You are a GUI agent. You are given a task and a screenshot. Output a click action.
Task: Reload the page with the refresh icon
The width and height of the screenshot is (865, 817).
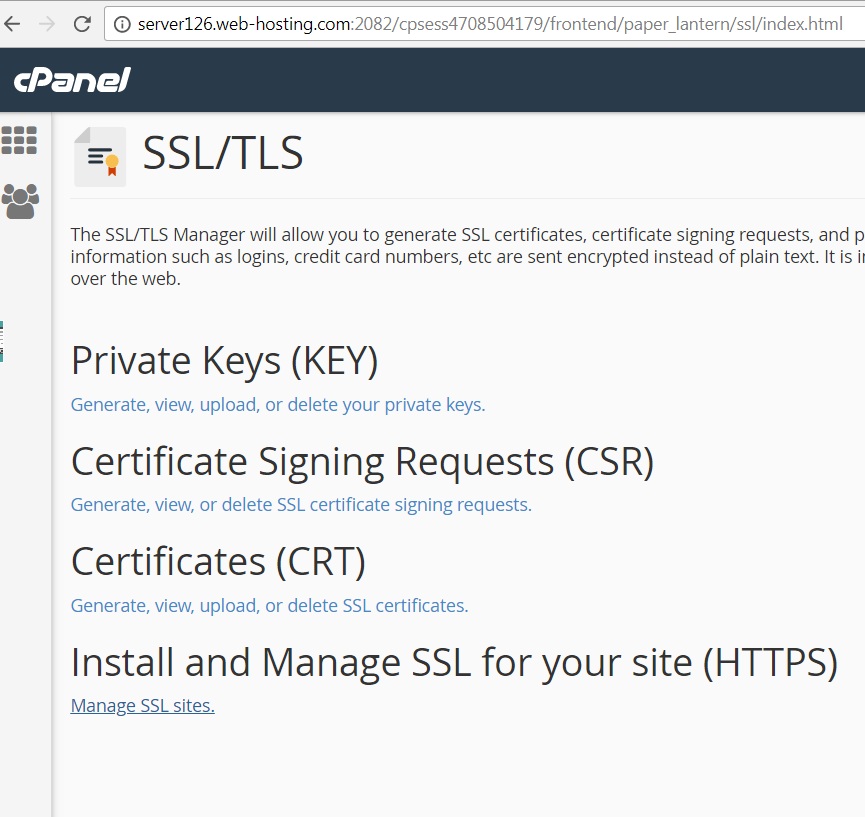82,24
